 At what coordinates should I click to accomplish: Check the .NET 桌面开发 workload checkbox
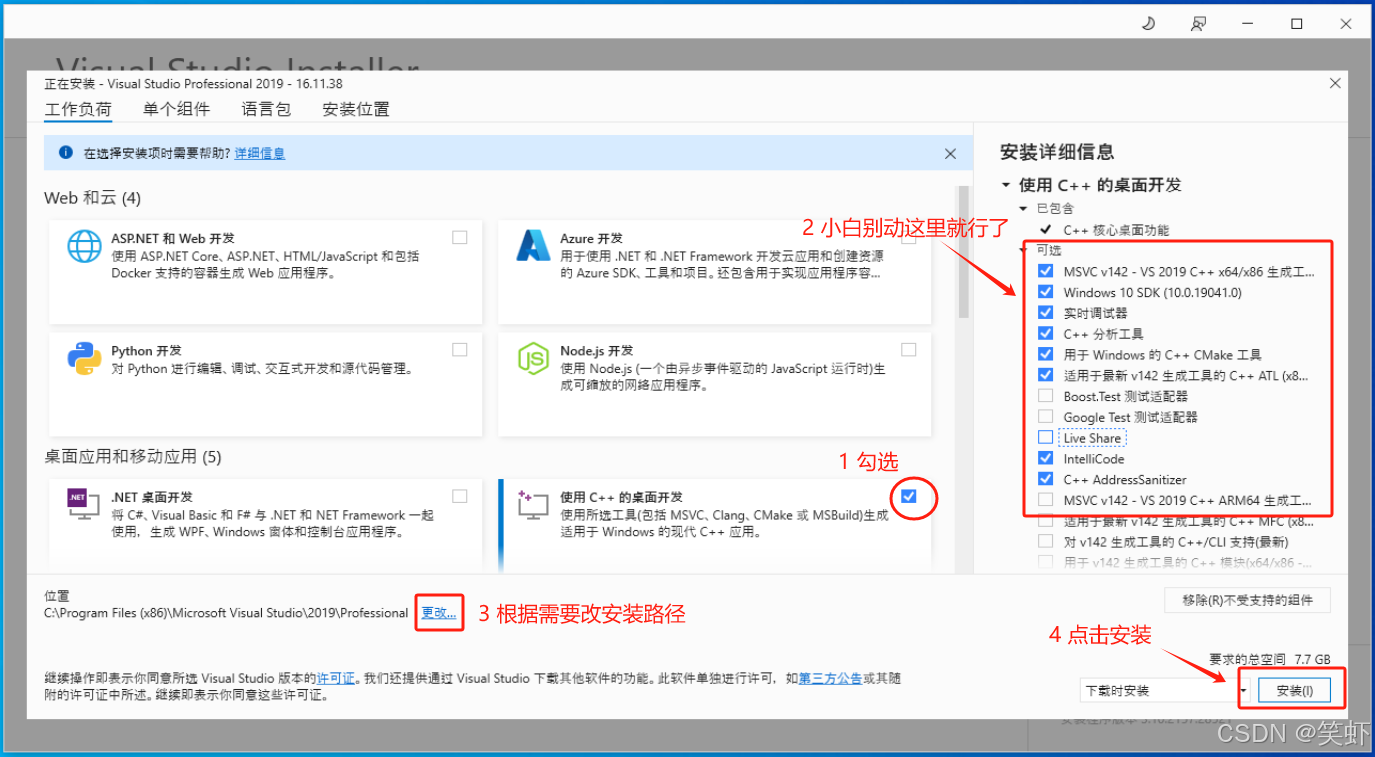coord(459,496)
